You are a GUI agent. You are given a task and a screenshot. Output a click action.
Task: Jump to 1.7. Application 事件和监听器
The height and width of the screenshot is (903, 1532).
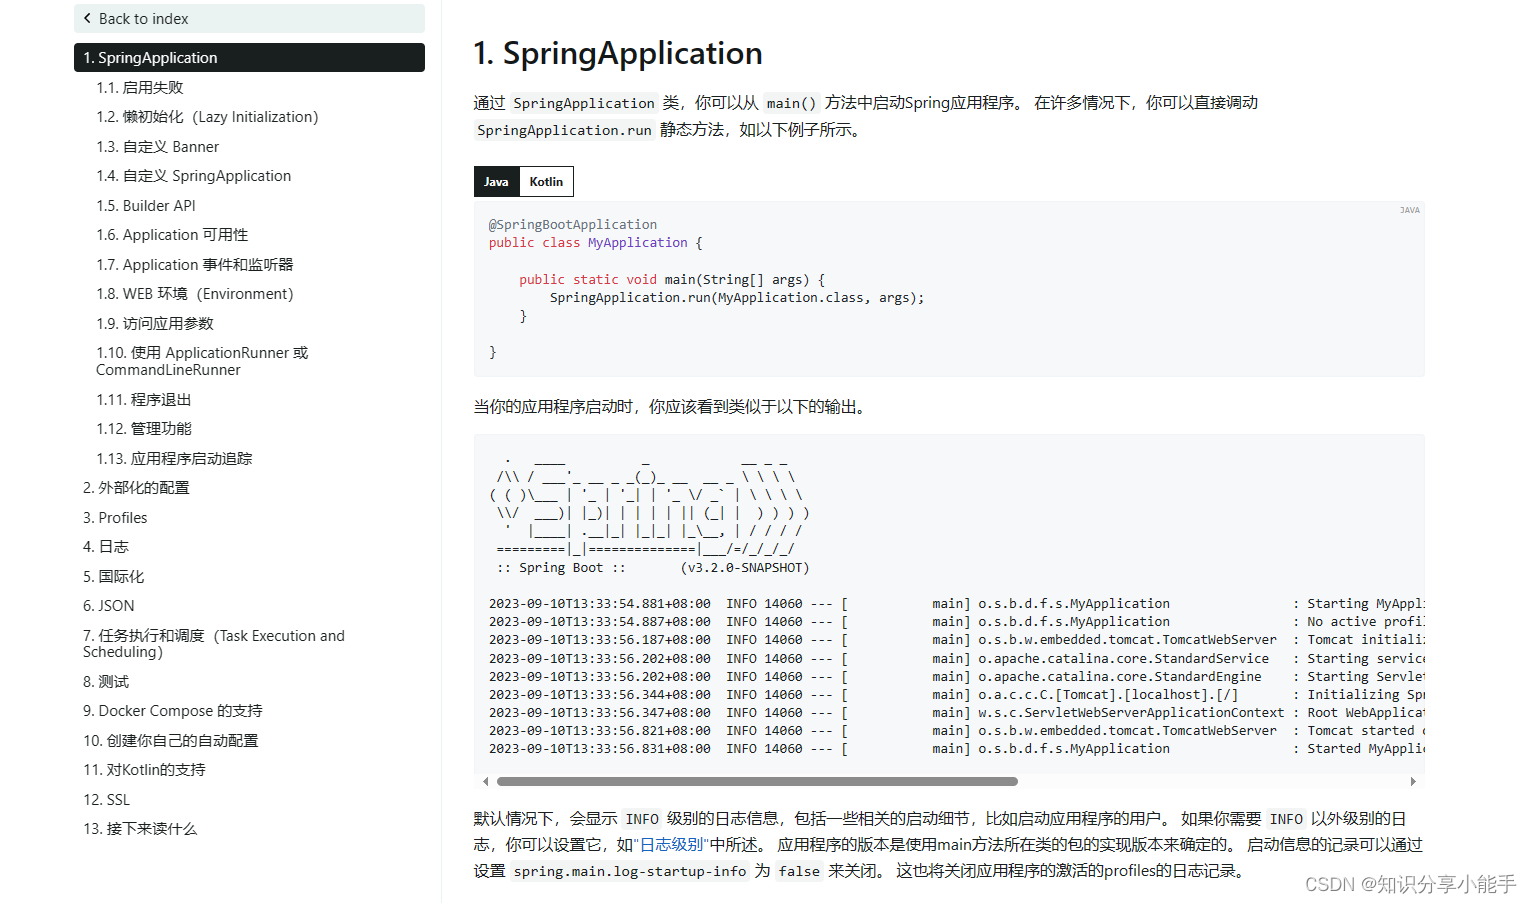(x=195, y=265)
